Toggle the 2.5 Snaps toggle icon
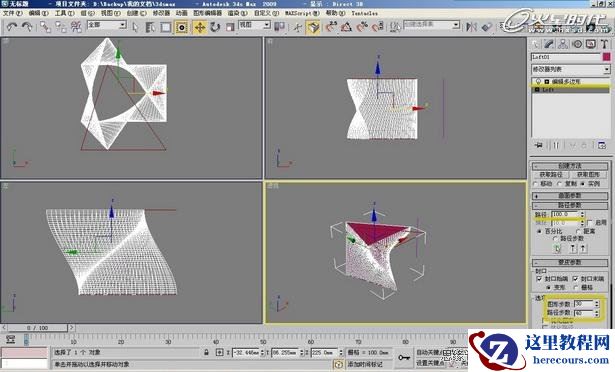The image size is (615, 372). click(x=331, y=27)
